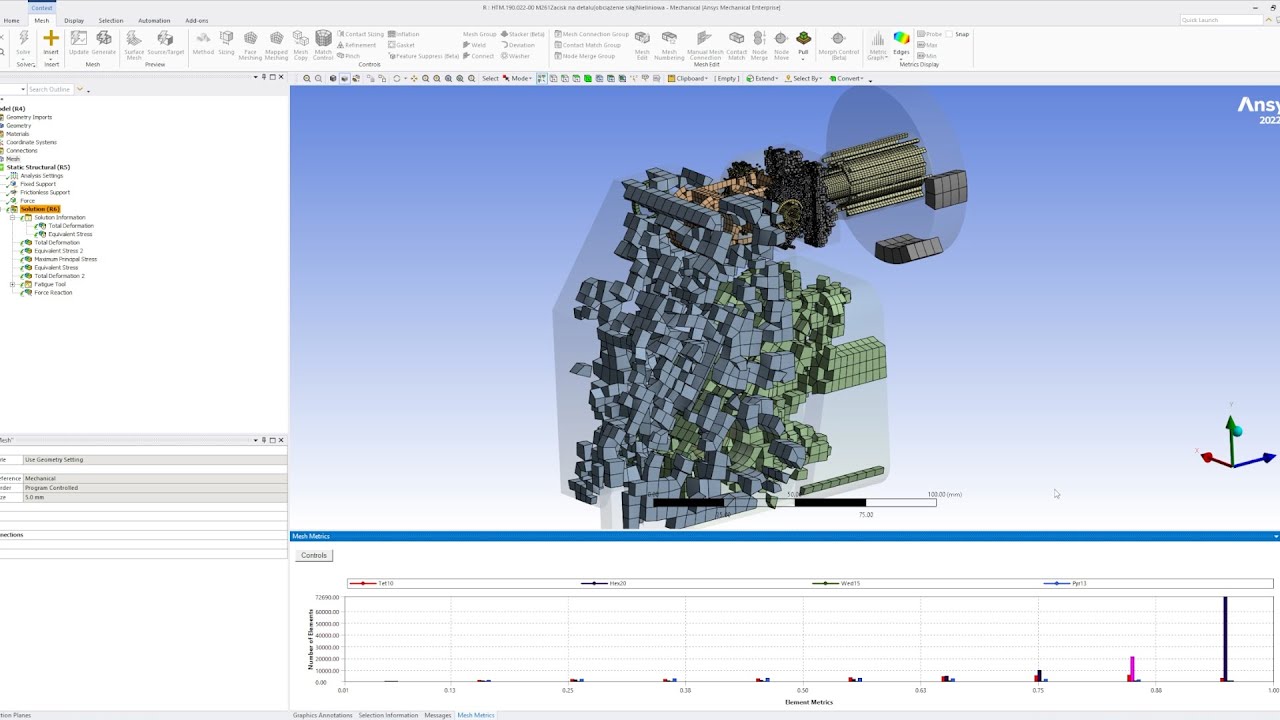The image size is (1280, 720).
Task: Click the Inflation control
Action: (x=404, y=34)
